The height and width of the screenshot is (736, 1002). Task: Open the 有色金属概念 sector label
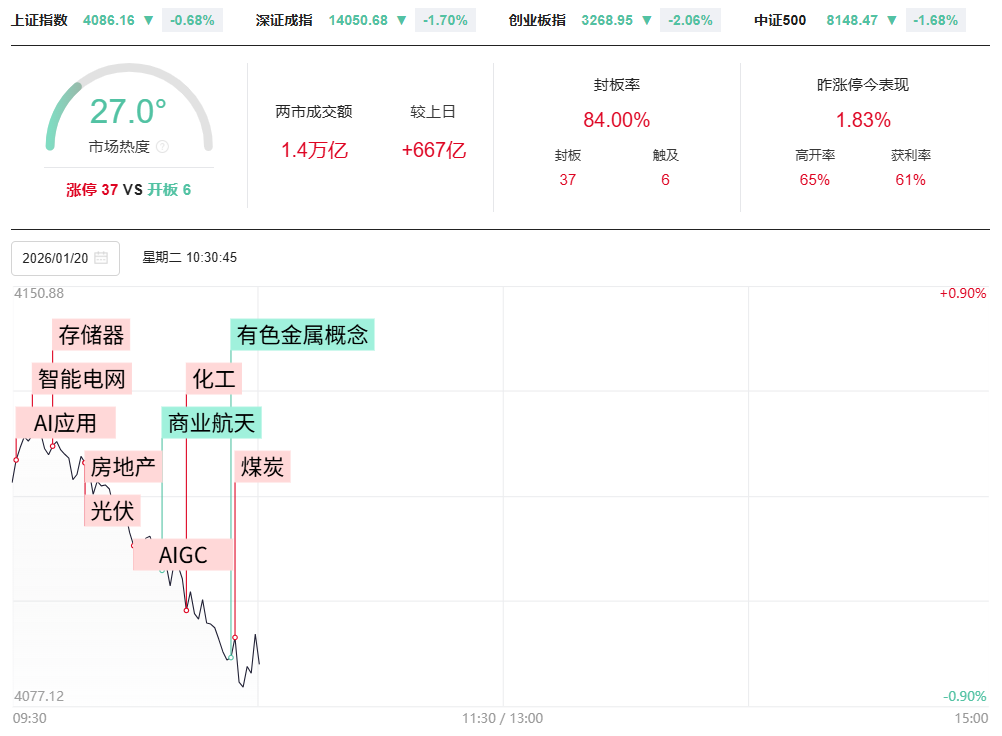[x=303, y=335]
